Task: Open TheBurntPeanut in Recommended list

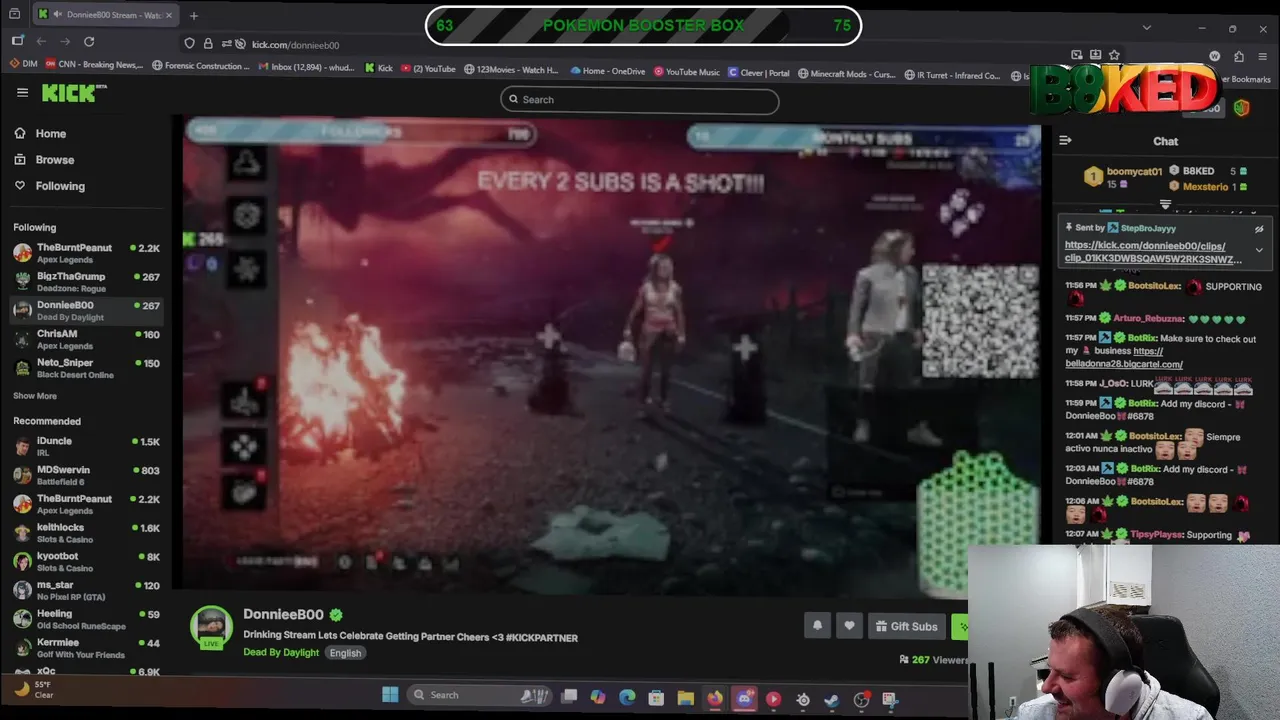Action: [x=86, y=504]
